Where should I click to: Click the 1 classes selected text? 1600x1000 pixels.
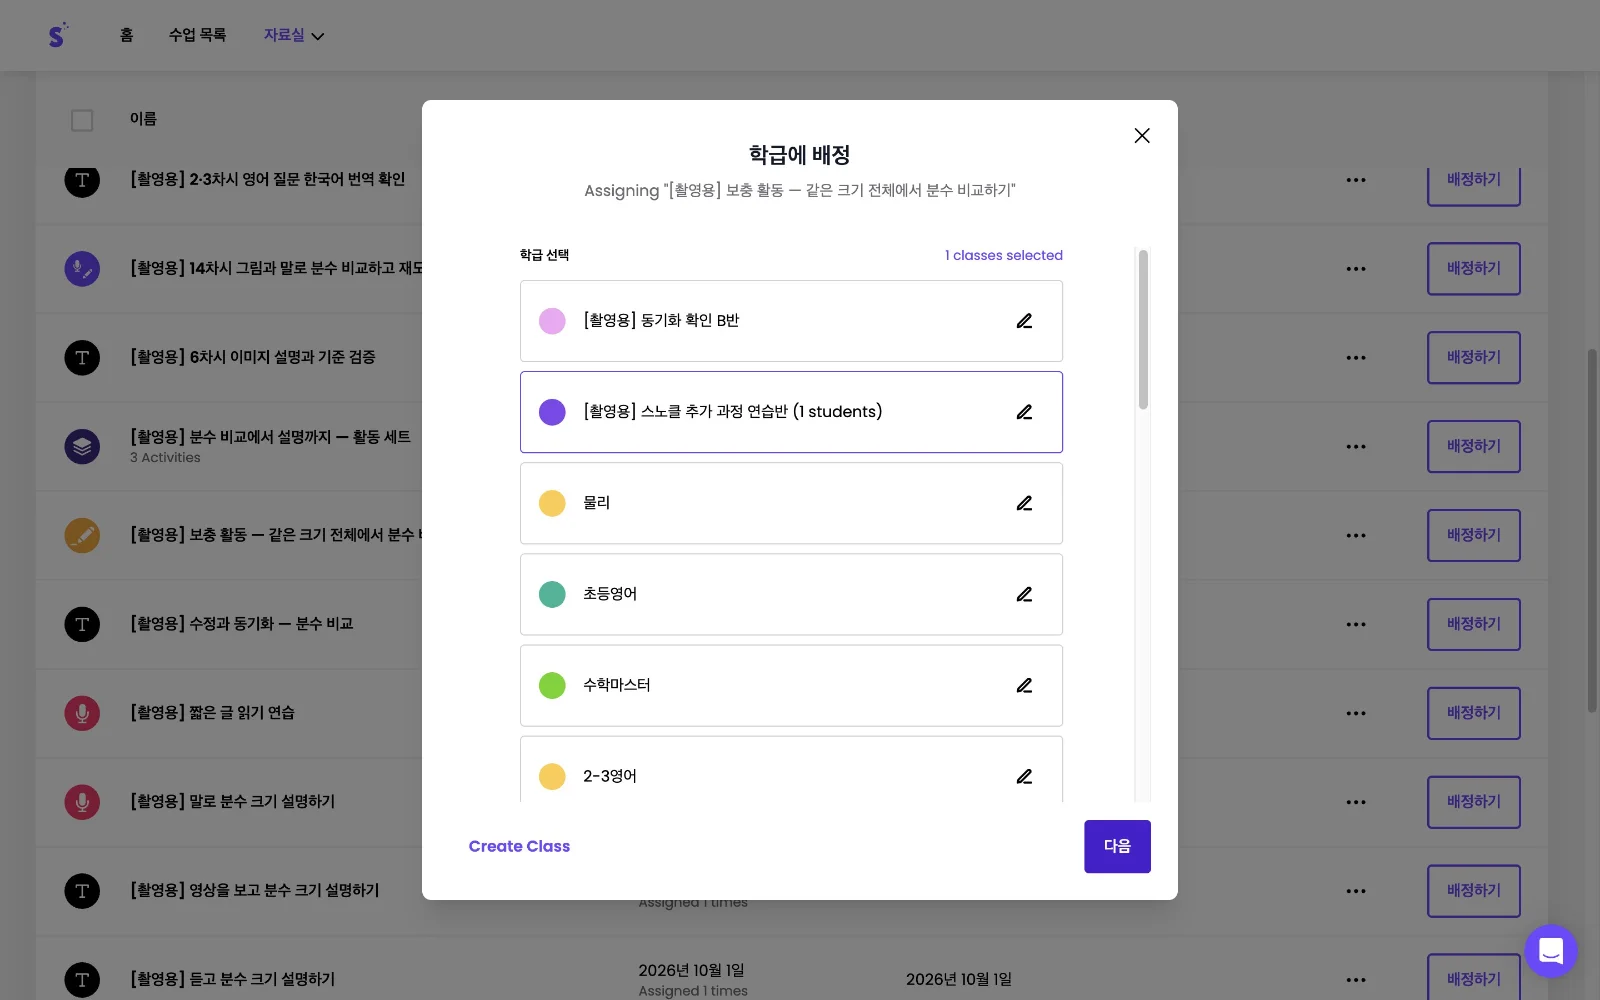pyautogui.click(x=1004, y=255)
